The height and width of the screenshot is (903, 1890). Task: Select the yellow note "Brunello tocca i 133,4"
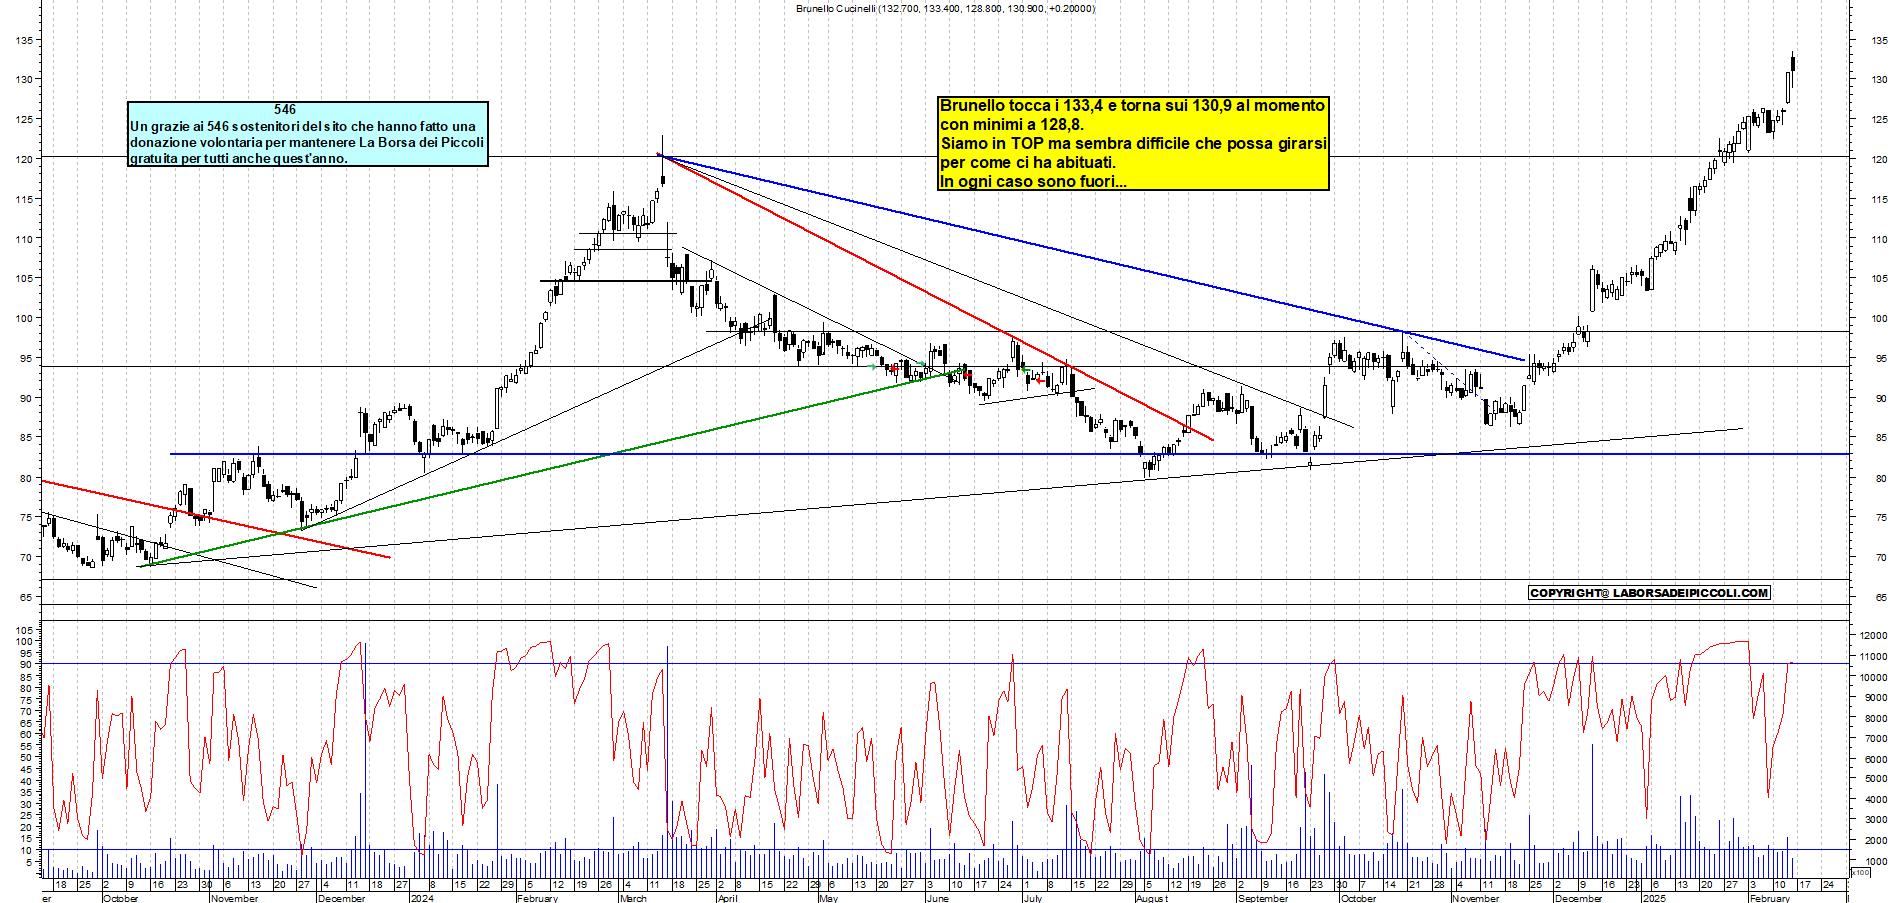1134,143
